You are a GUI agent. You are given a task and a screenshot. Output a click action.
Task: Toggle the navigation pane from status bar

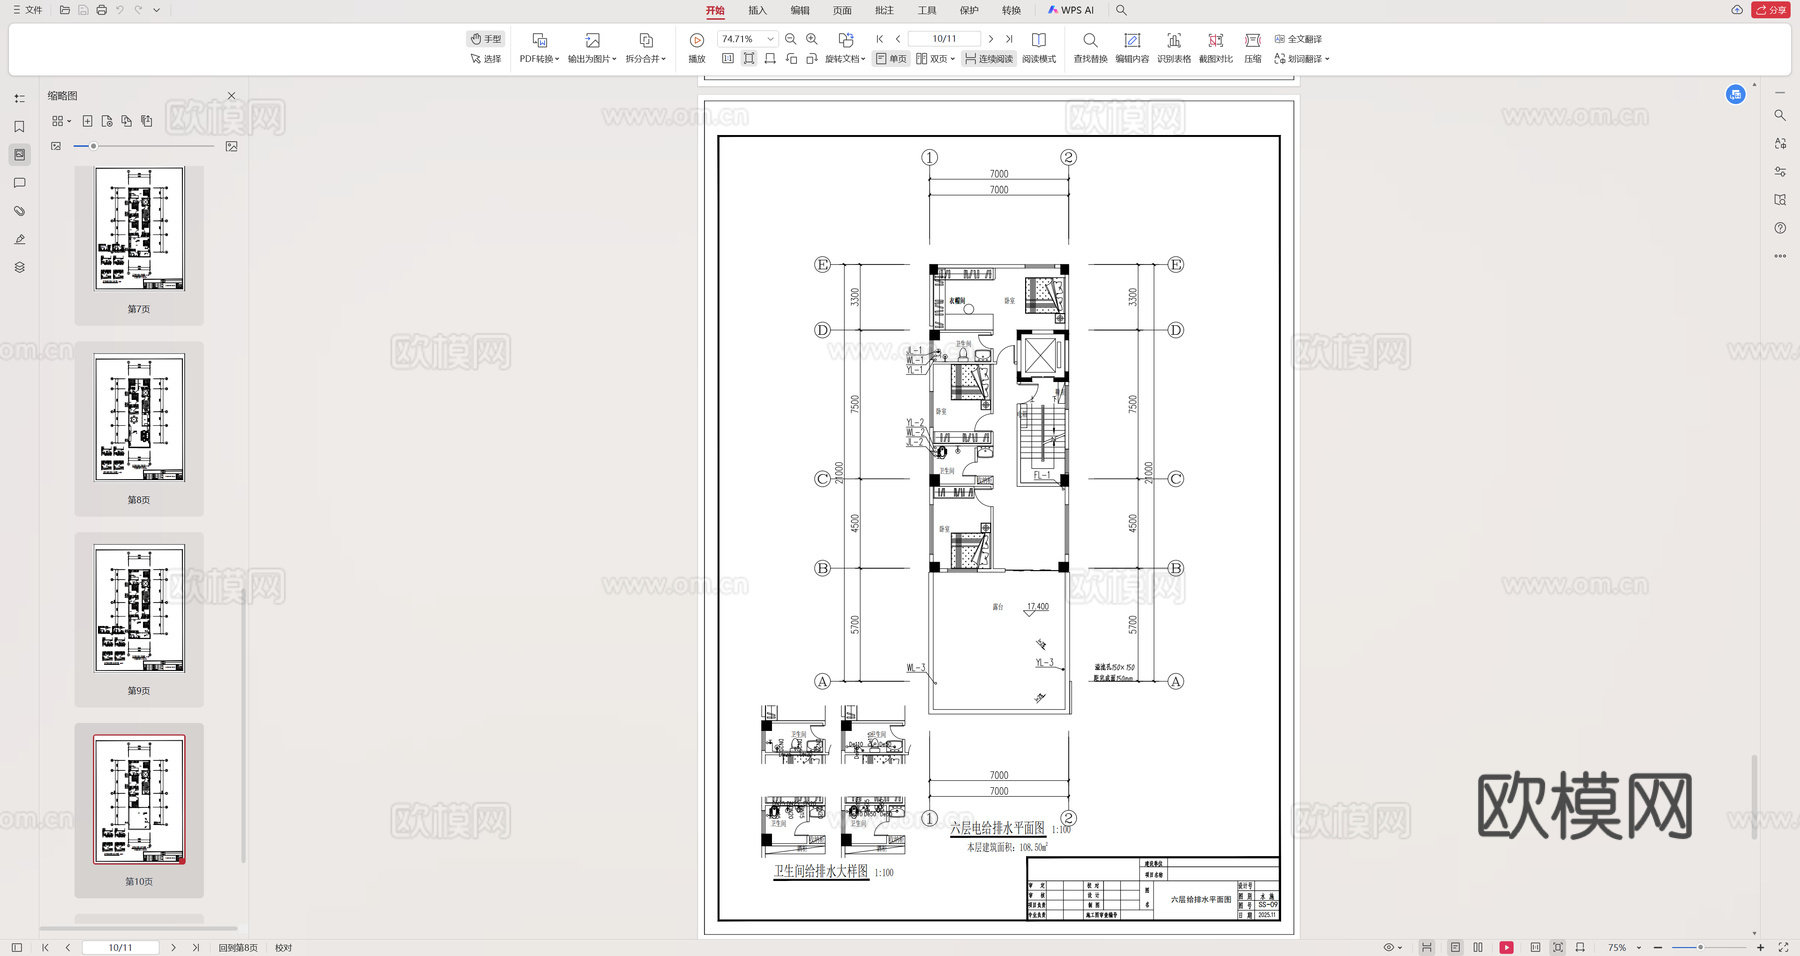click(17, 948)
